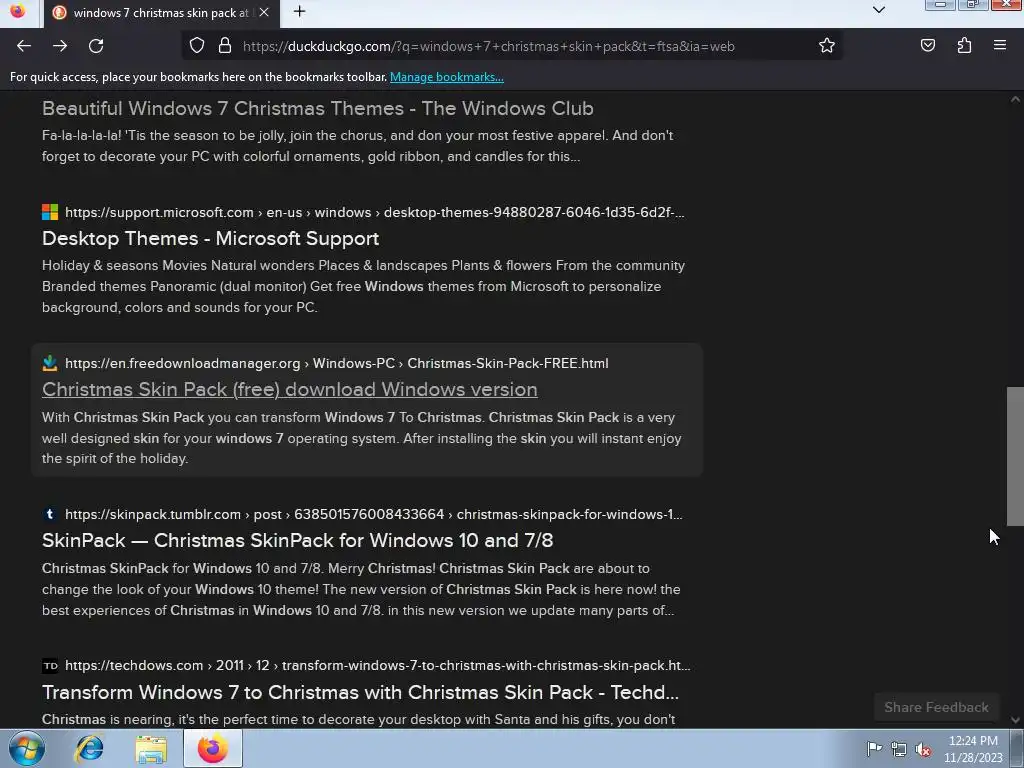Click the snippet text under Desktop Themes
The height and width of the screenshot is (768, 1024).
tap(363, 287)
